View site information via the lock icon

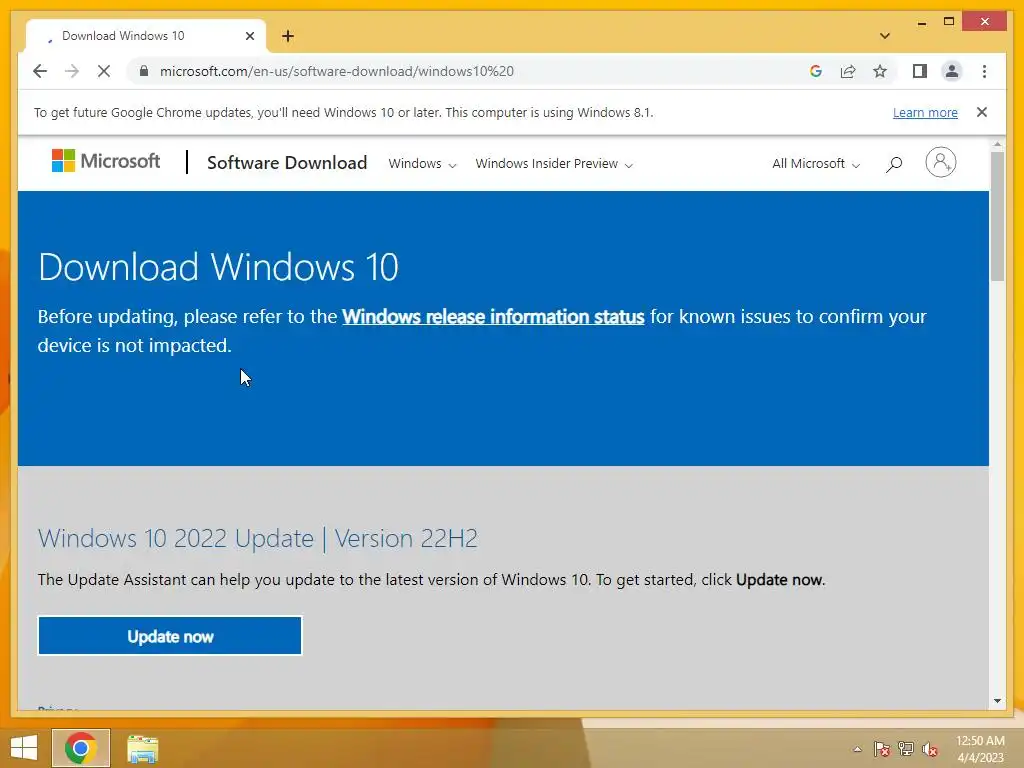tap(144, 71)
